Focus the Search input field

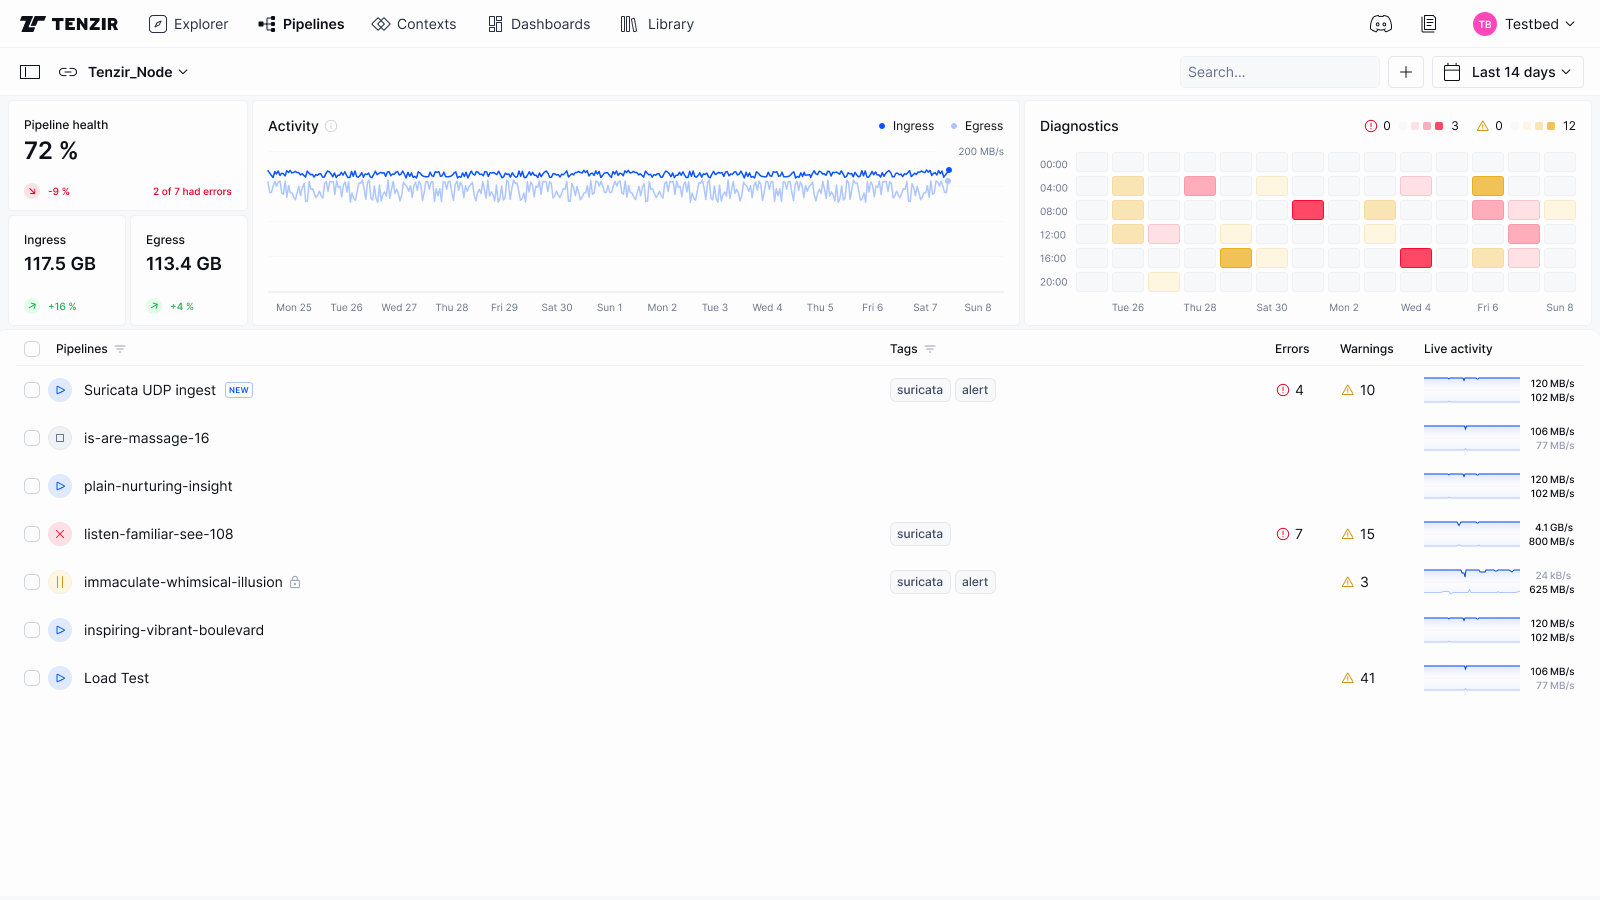[1278, 72]
